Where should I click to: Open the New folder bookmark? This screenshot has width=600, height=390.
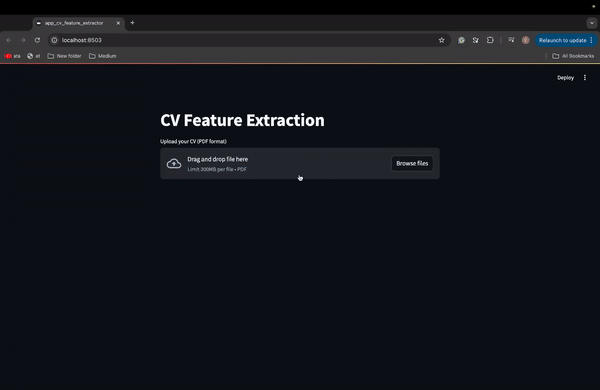[64, 56]
